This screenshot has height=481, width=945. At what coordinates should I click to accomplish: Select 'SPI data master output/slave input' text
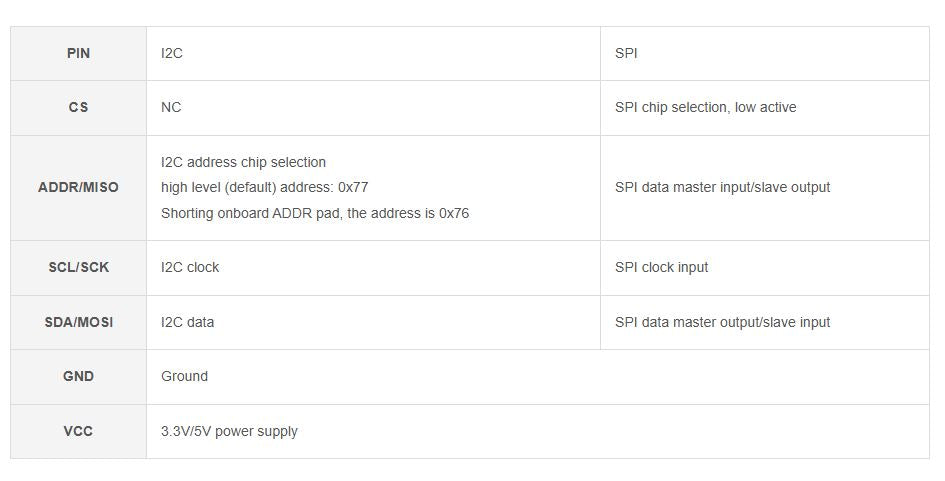722,322
